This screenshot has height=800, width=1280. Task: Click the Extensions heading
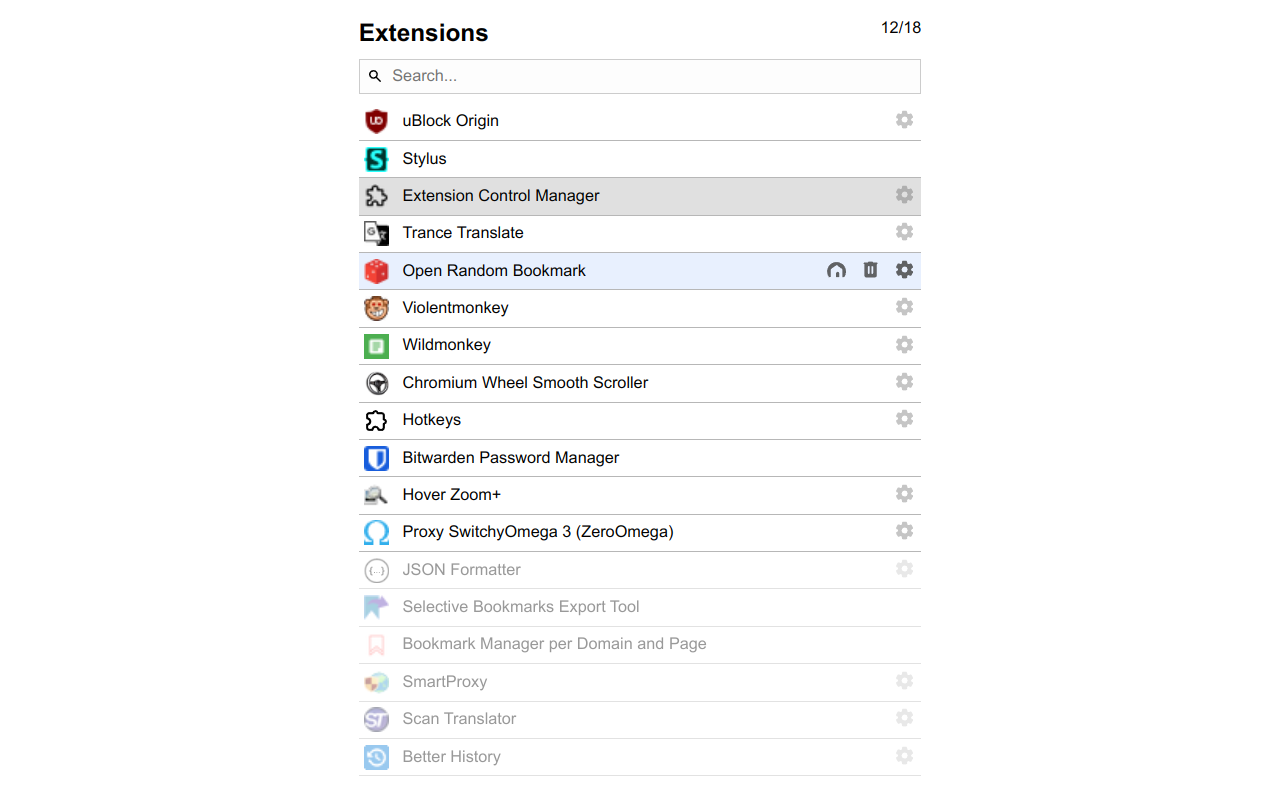[424, 33]
